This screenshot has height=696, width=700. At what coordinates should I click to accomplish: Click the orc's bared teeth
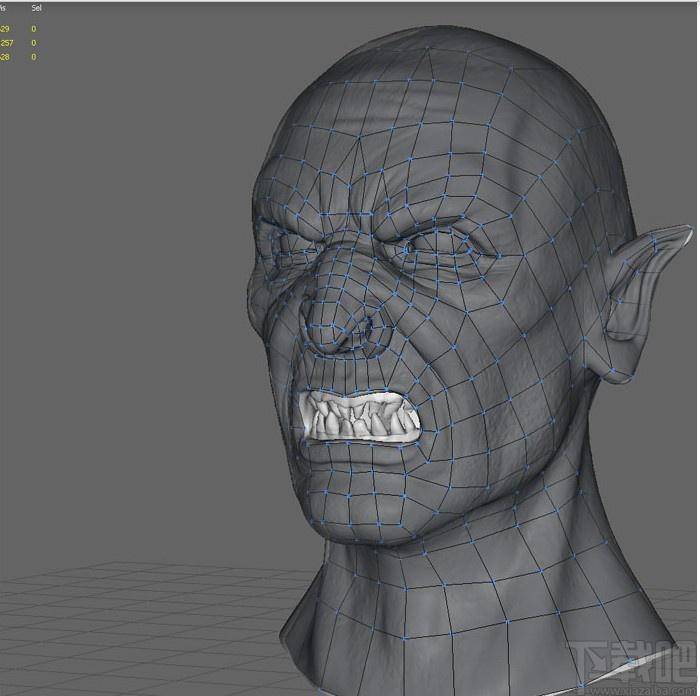360,417
